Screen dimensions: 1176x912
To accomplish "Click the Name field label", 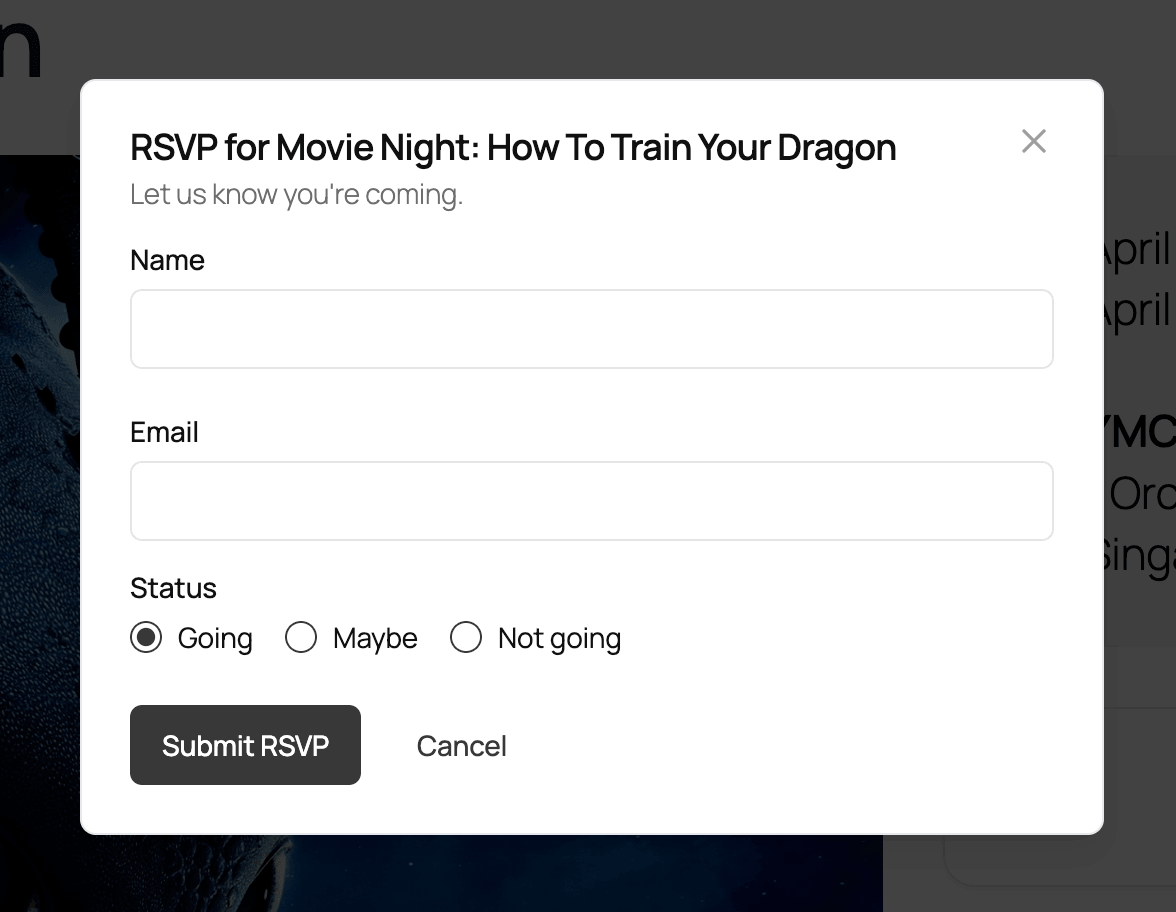I will tap(167, 260).
